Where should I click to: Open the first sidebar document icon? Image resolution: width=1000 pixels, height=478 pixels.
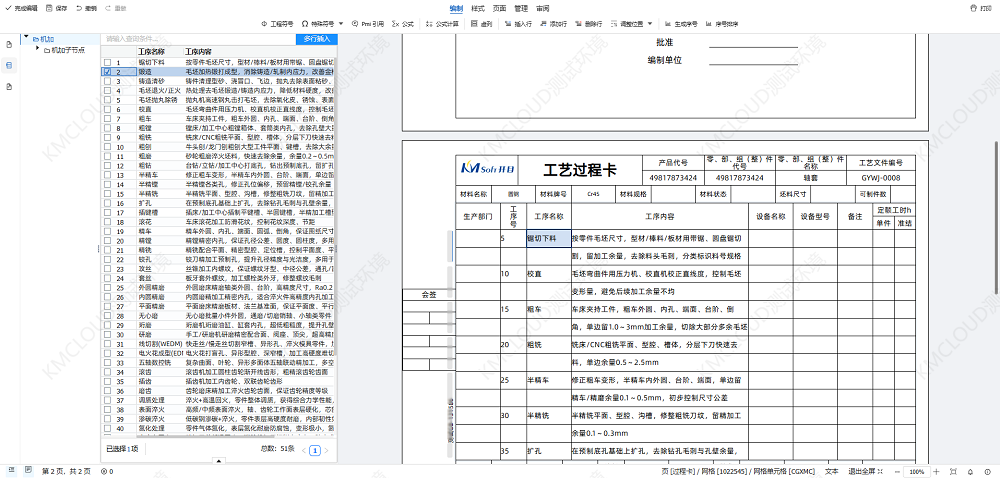pos(9,45)
